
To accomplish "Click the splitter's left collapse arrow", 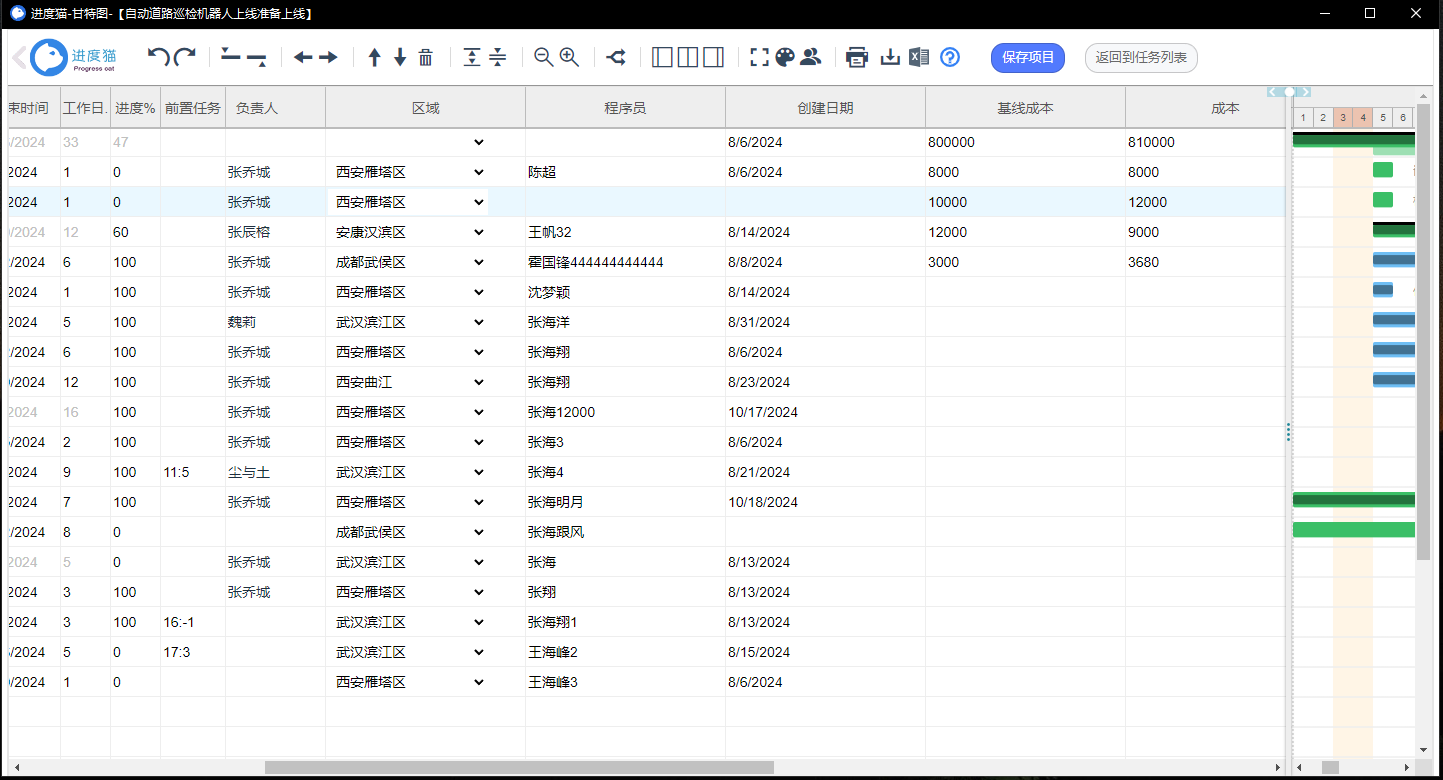I will click(1274, 92).
